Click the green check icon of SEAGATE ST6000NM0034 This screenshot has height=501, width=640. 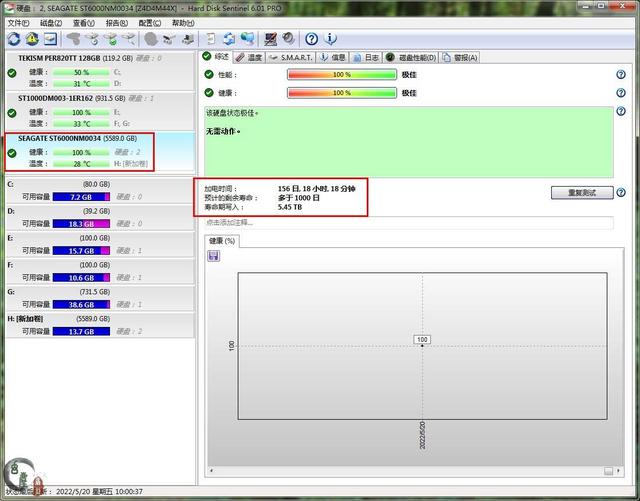[12, 153]
